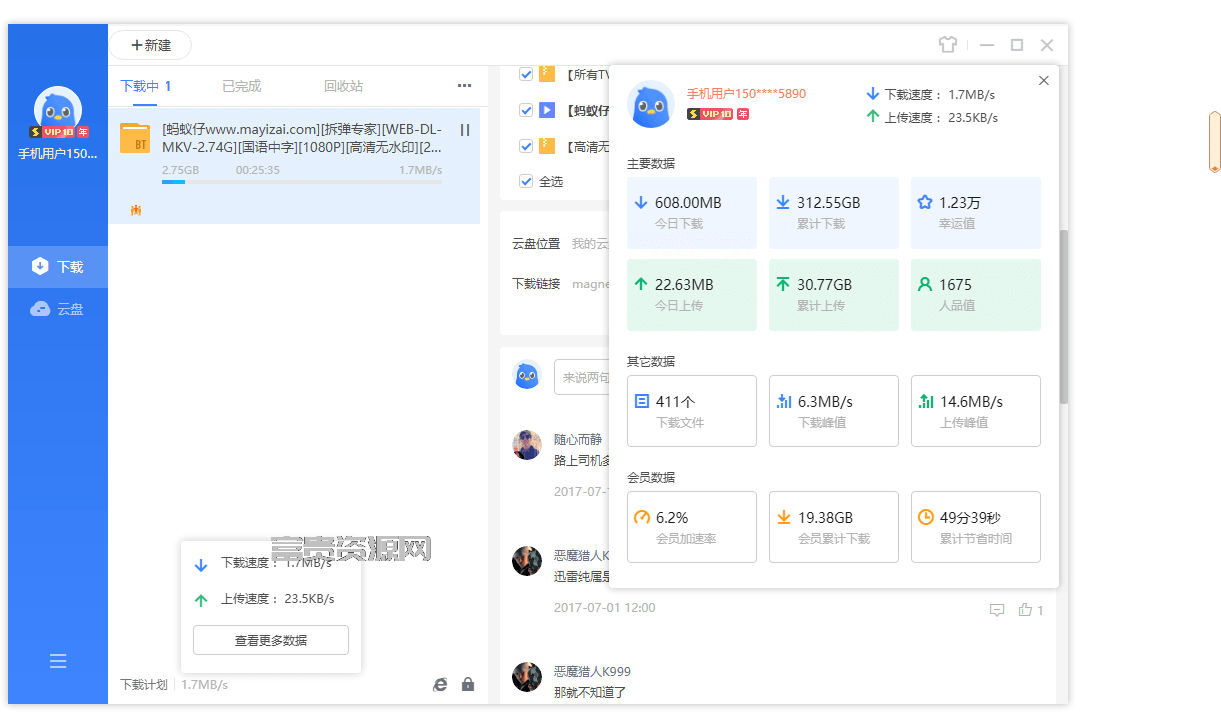Click the 6.3MB/s 下载峰值 card
Image resolution: width=1221 pixels, height=712 pixels.
point(834,411)
